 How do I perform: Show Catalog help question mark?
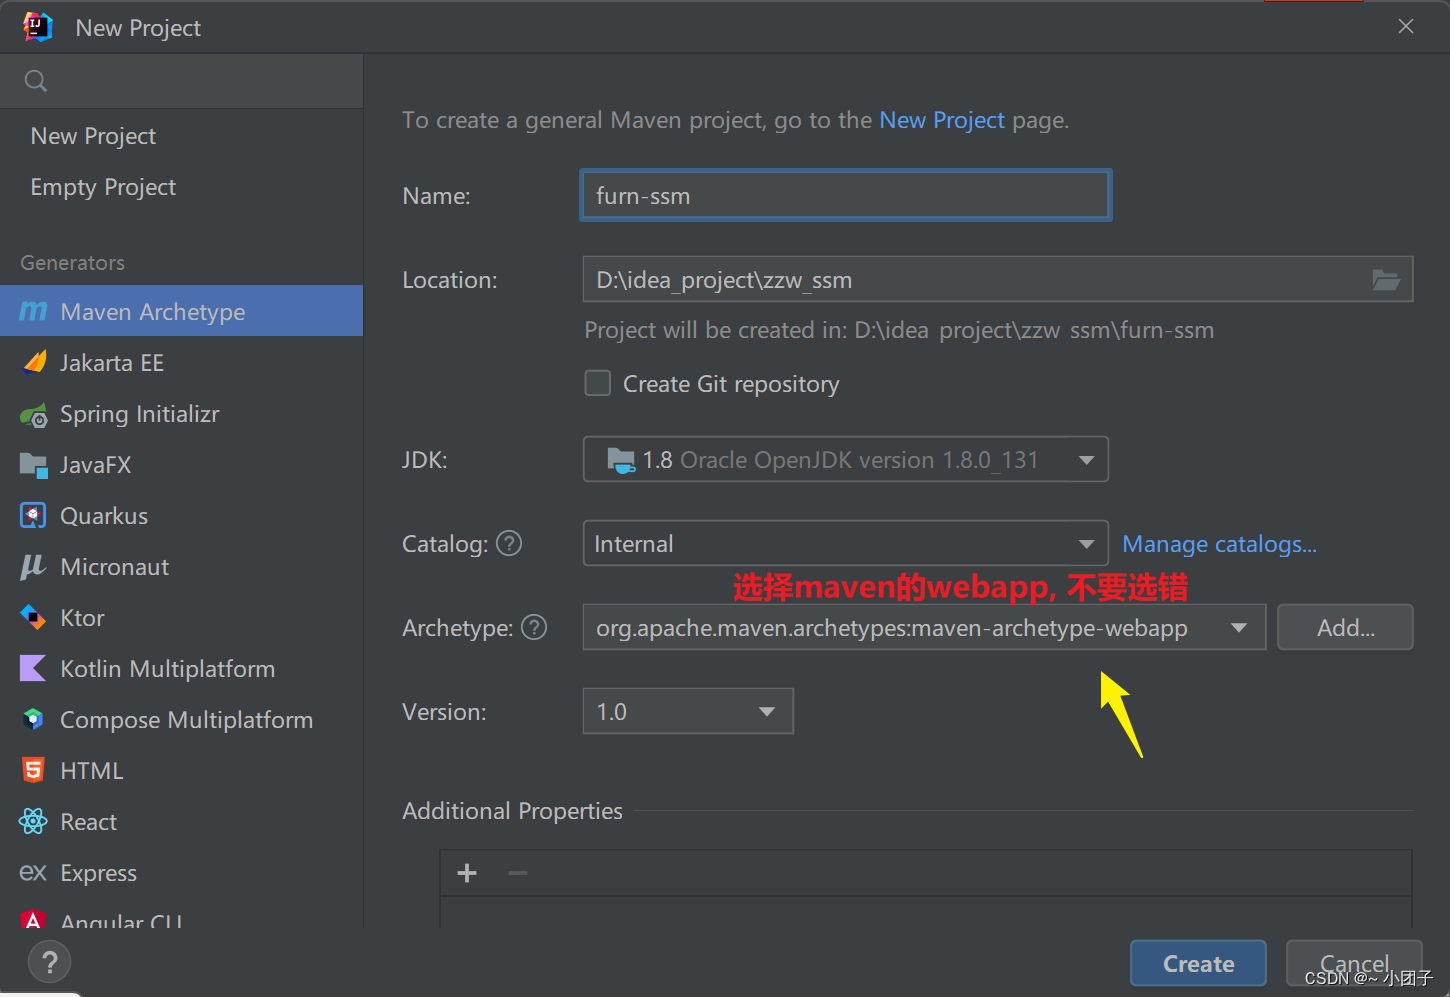tap(509, 543)
